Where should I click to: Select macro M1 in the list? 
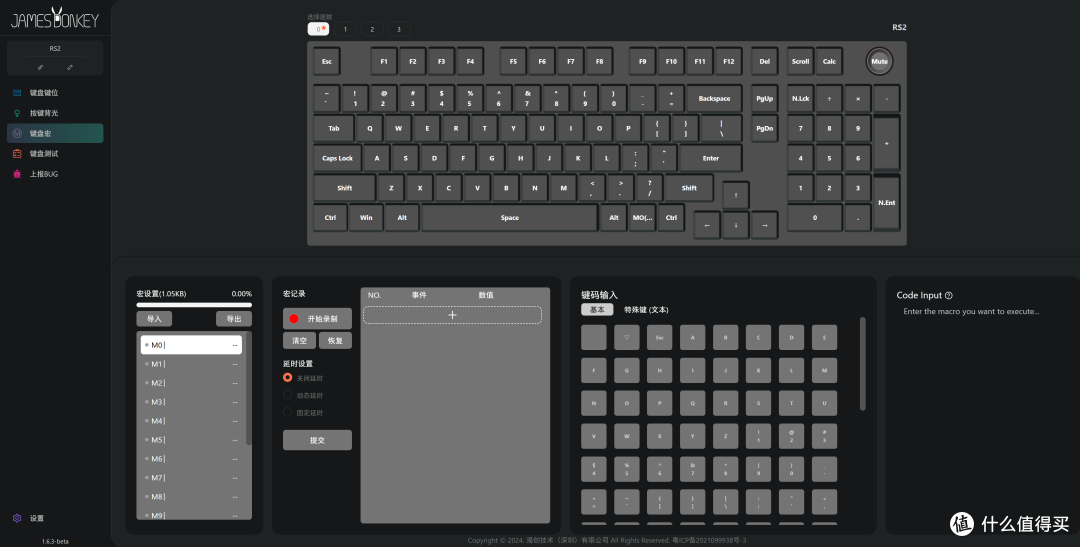[x=191, y=364]
